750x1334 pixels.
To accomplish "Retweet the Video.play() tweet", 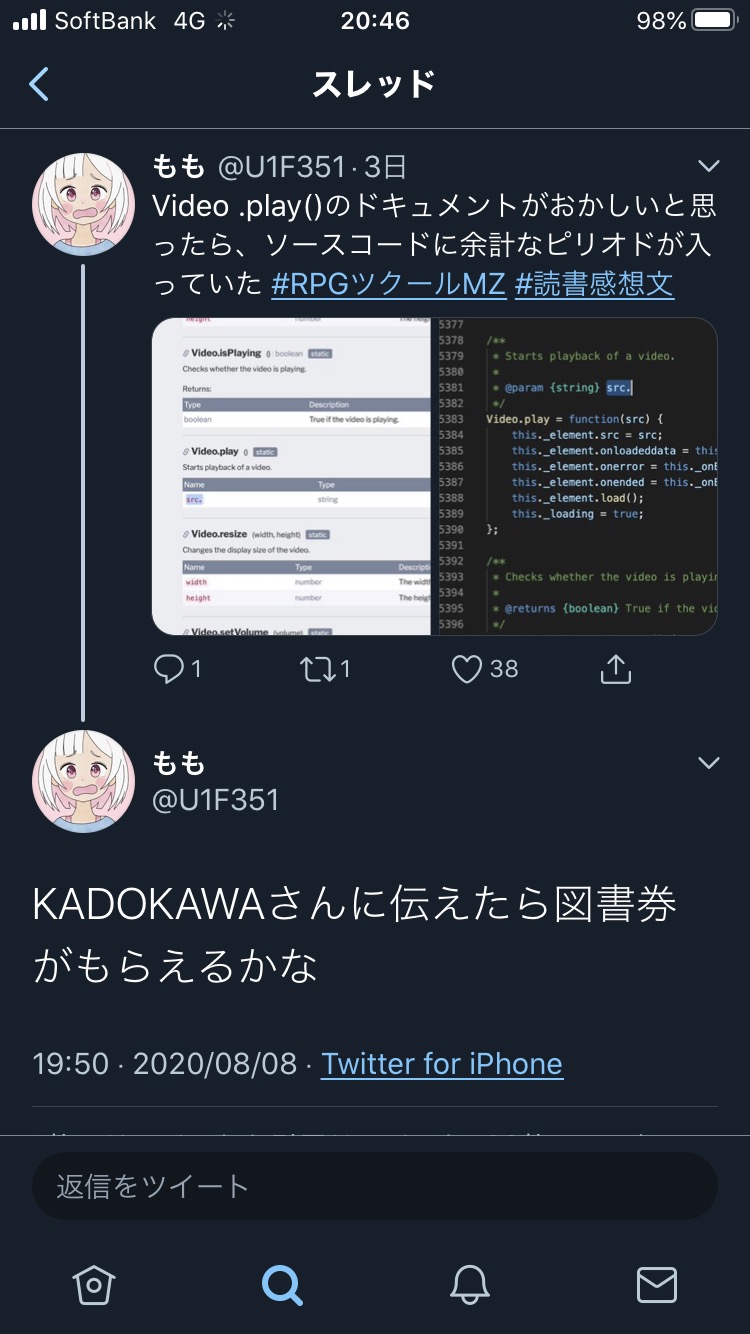I will click(x=318, y=669).
